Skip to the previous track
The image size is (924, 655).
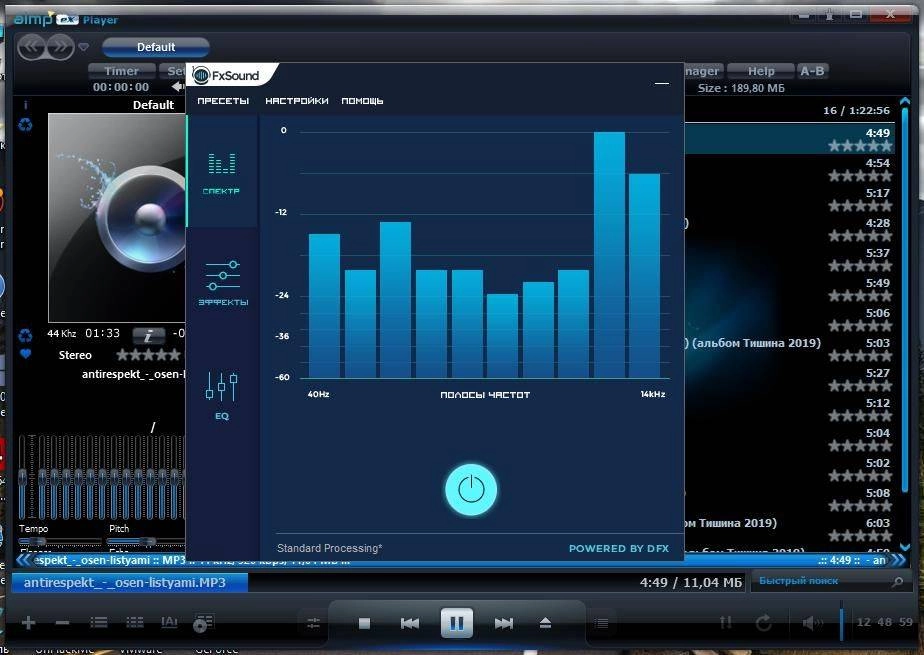410,623
